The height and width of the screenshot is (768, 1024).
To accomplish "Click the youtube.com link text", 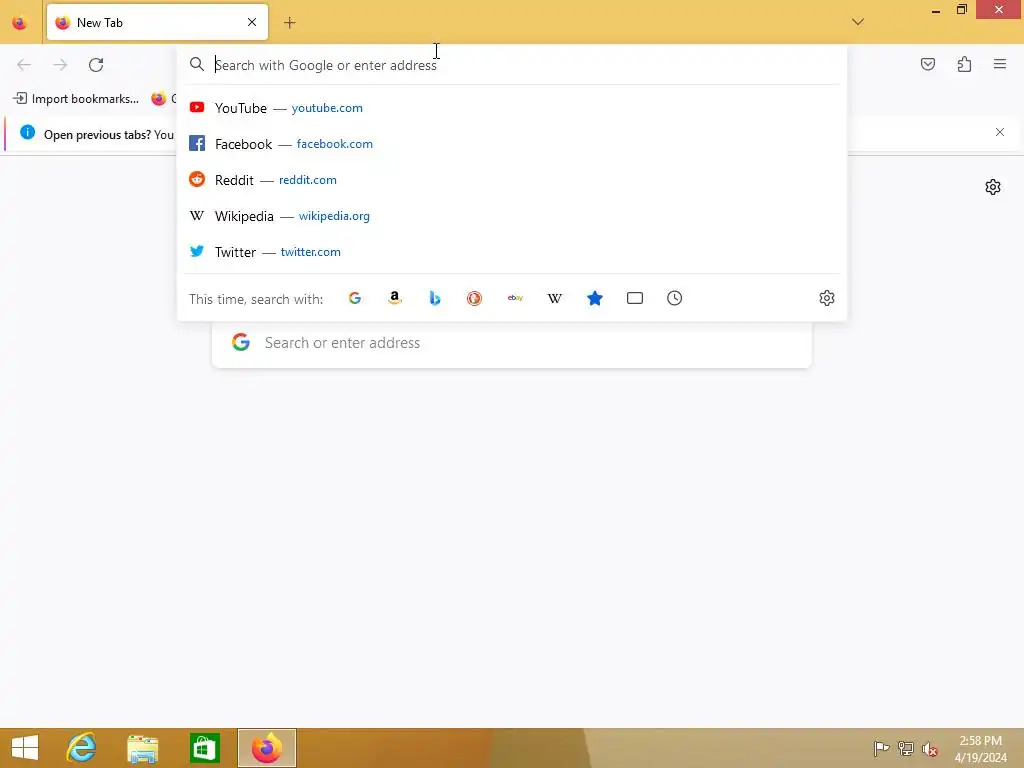I will (327, 108).
